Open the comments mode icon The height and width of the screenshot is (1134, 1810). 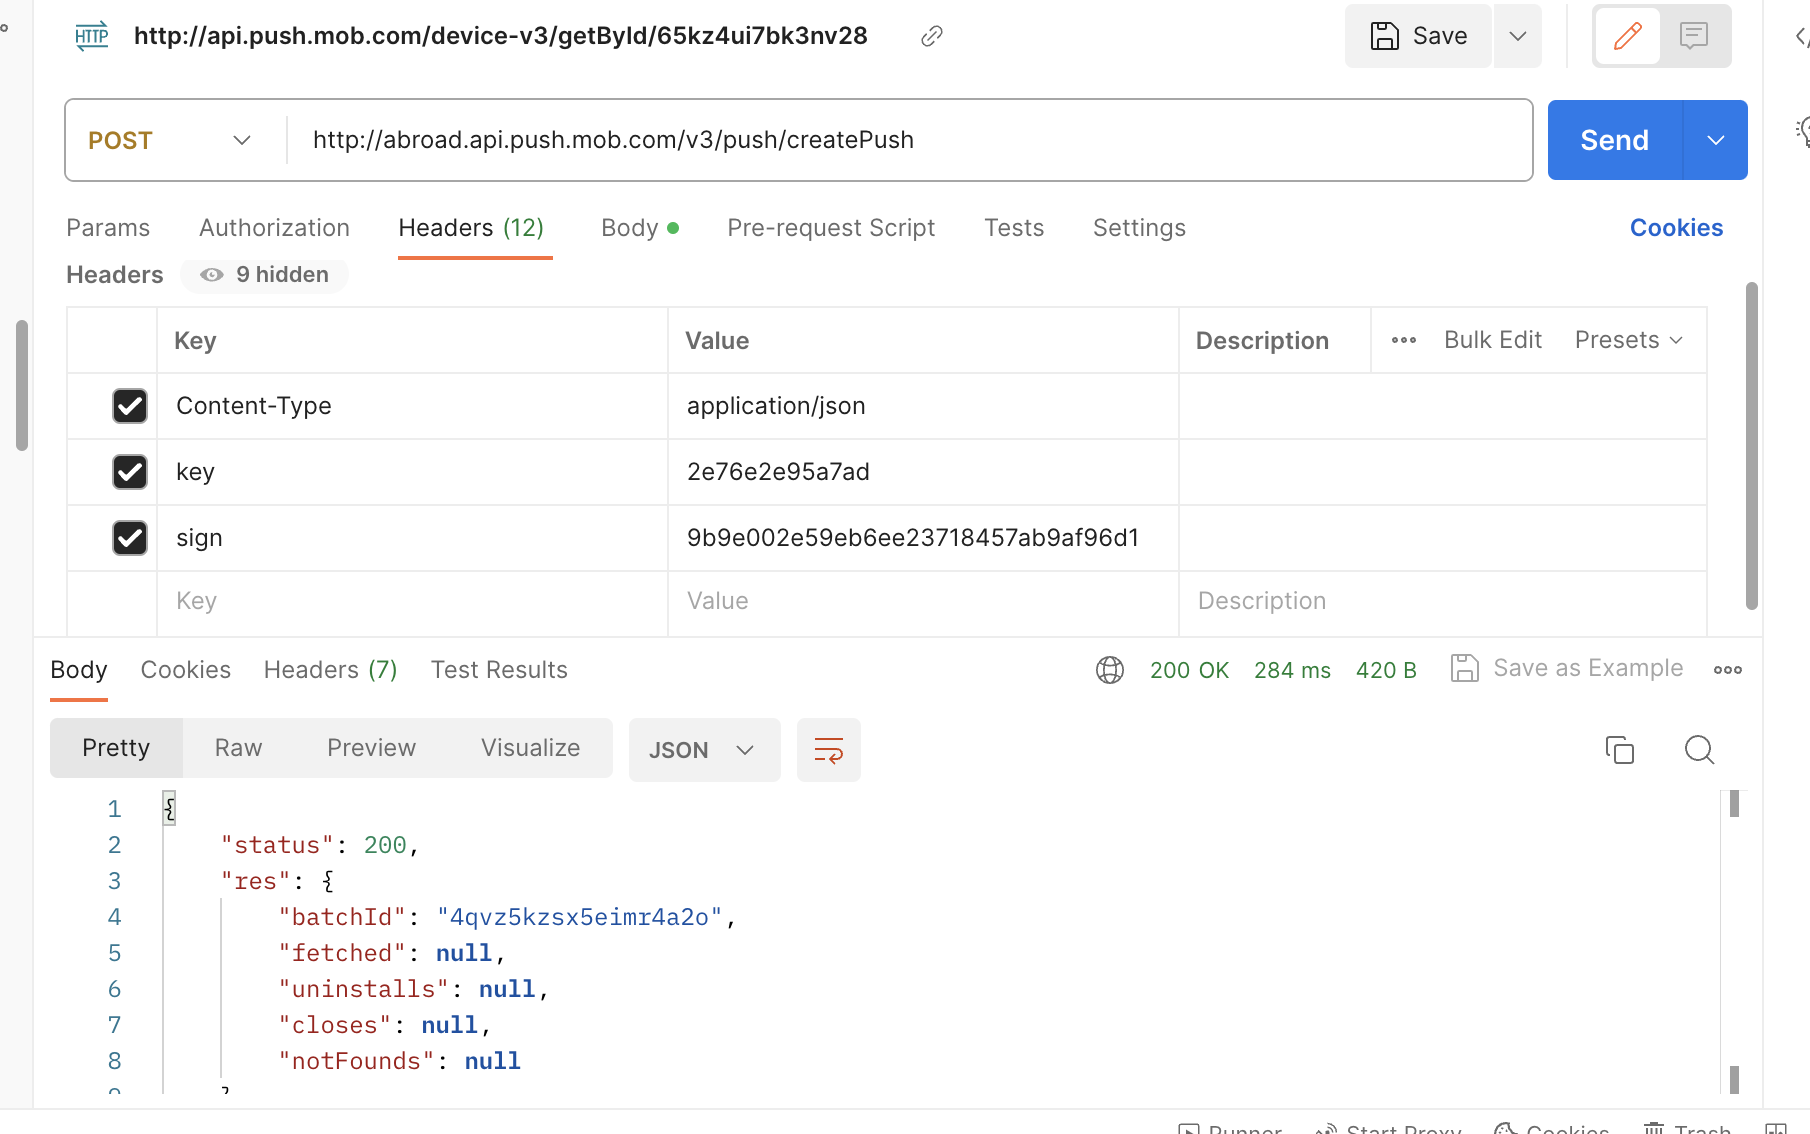click(x=1693, y=36)
